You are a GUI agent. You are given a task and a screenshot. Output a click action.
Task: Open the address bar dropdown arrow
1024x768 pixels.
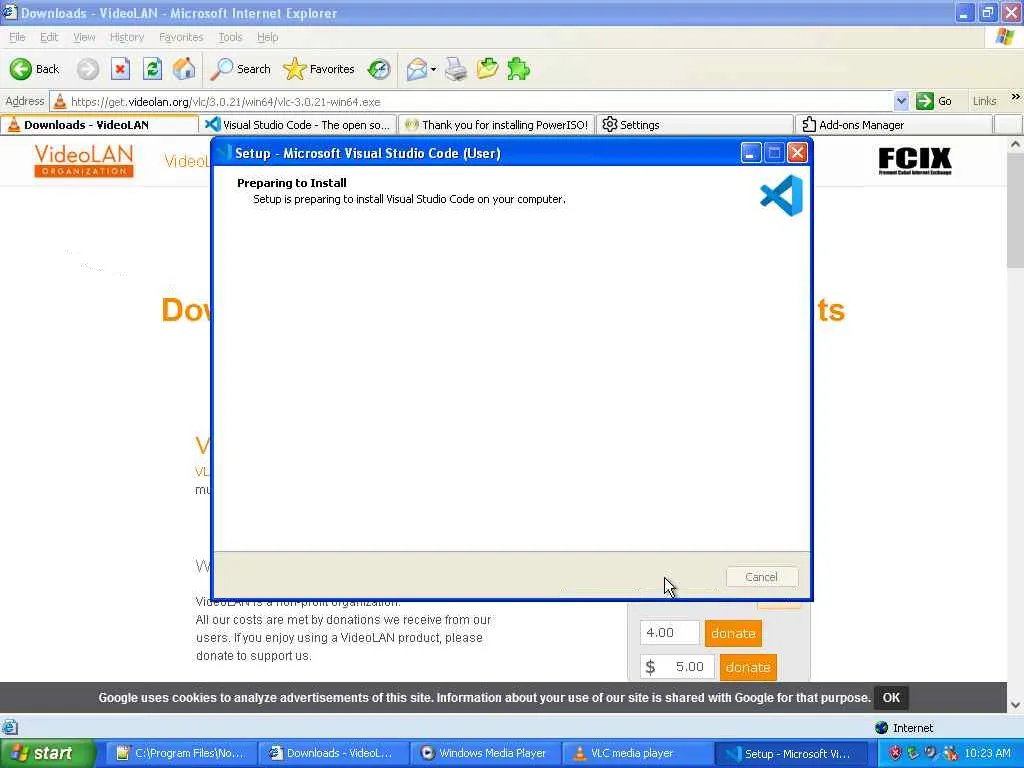click(x=901, y=101)
